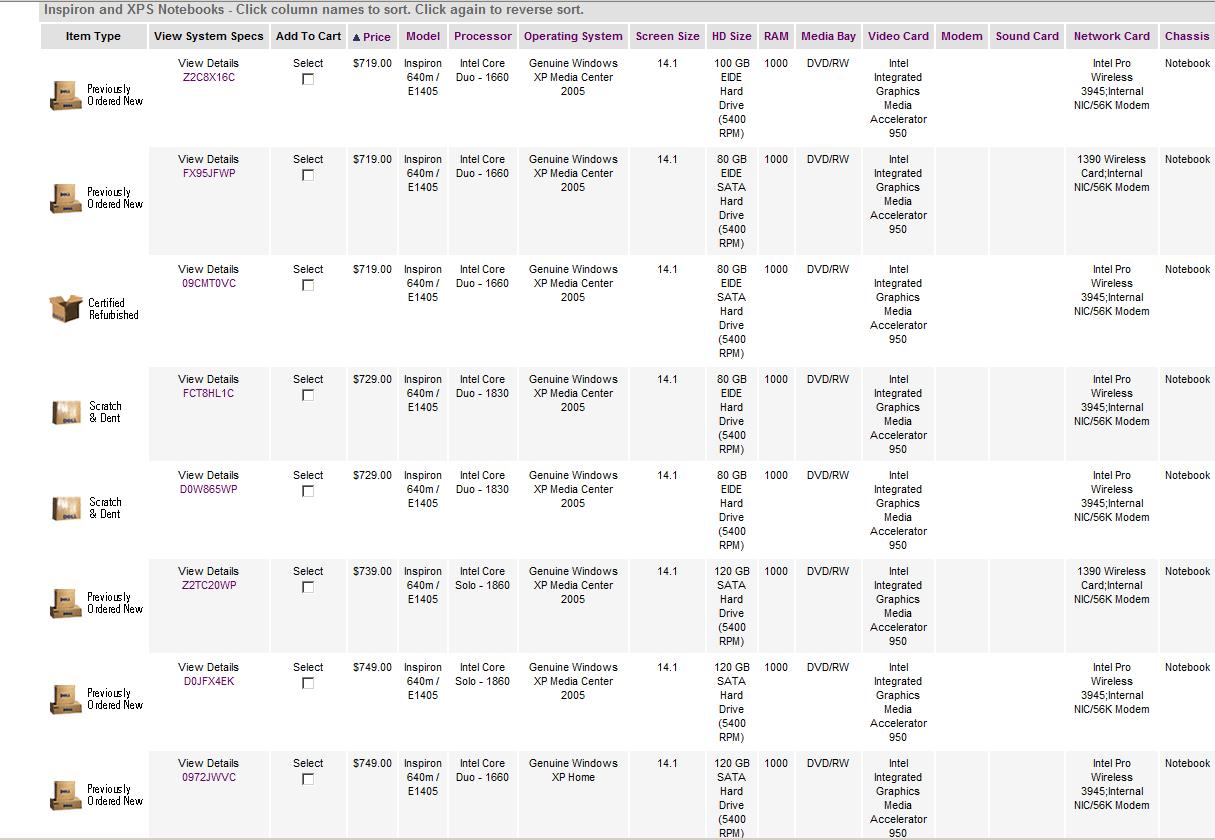Sort by the Screen Size column
The width and height of the screenshot is (1215, 840).
point(668,36)
